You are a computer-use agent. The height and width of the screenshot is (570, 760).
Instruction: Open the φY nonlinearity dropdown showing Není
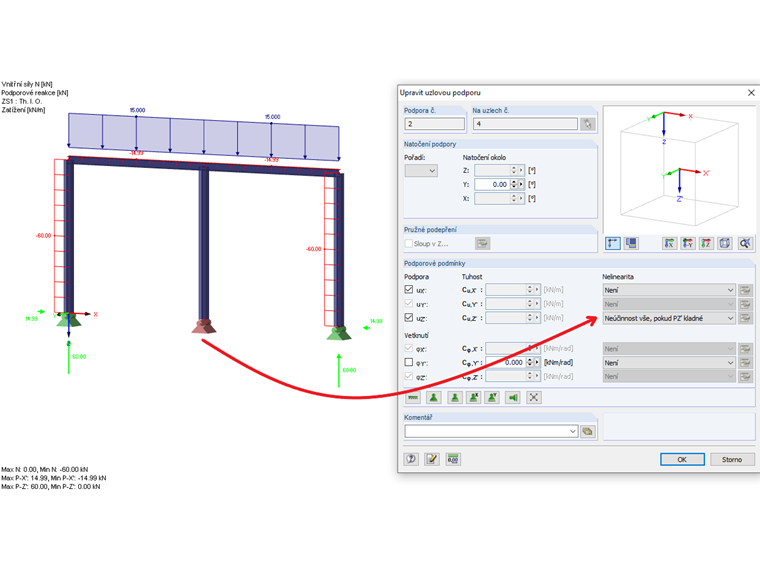[669, 363]
